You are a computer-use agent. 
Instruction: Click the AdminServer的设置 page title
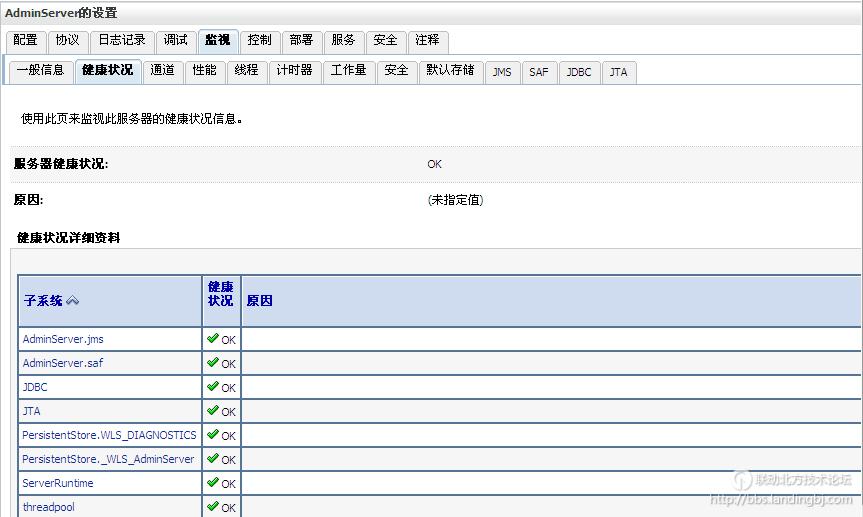pyautogui.click(x=61, y=13)
